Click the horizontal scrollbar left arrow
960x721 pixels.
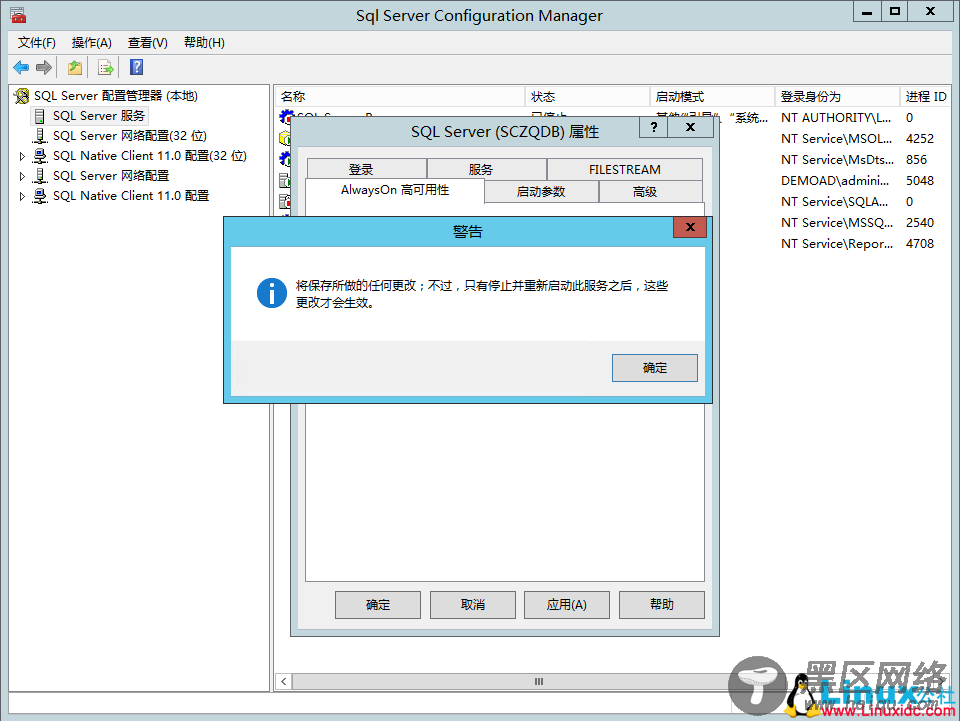[283, 681]
